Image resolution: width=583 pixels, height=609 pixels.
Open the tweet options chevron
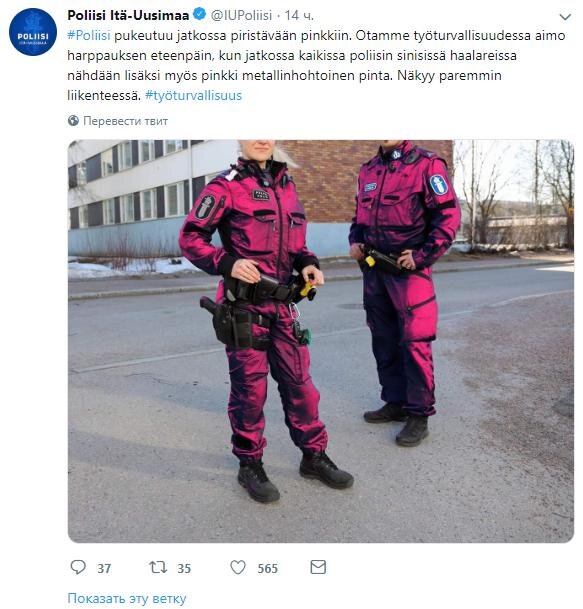565,17
